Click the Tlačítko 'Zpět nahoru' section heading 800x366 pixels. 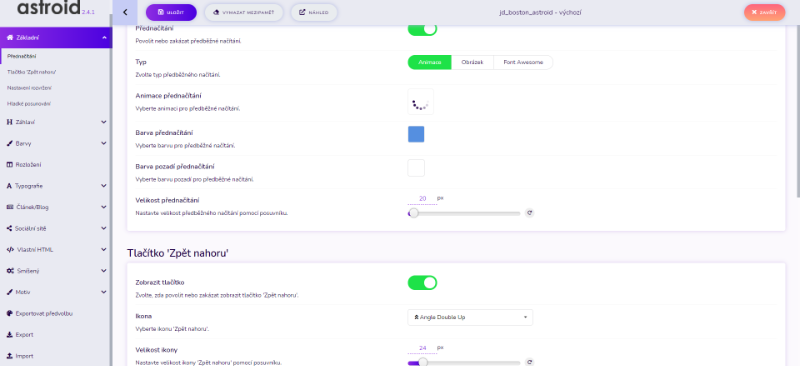(177, 253)
